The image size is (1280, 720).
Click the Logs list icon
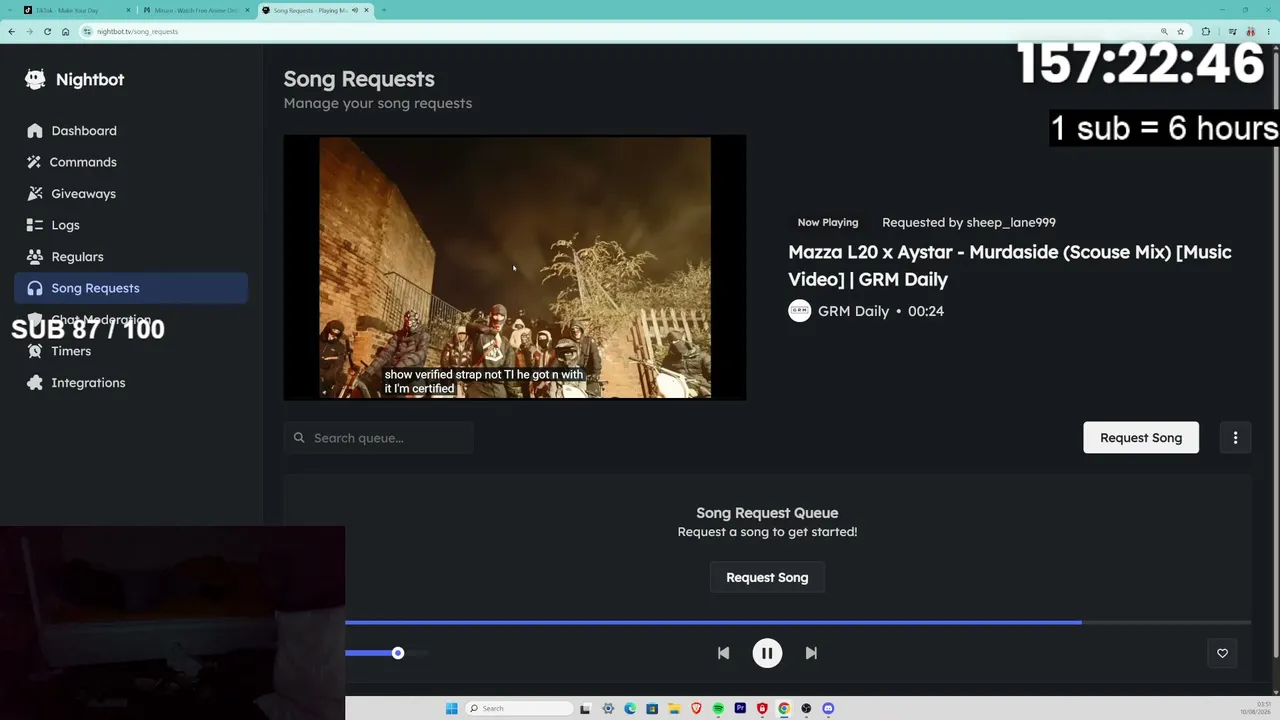pos(35,225)
